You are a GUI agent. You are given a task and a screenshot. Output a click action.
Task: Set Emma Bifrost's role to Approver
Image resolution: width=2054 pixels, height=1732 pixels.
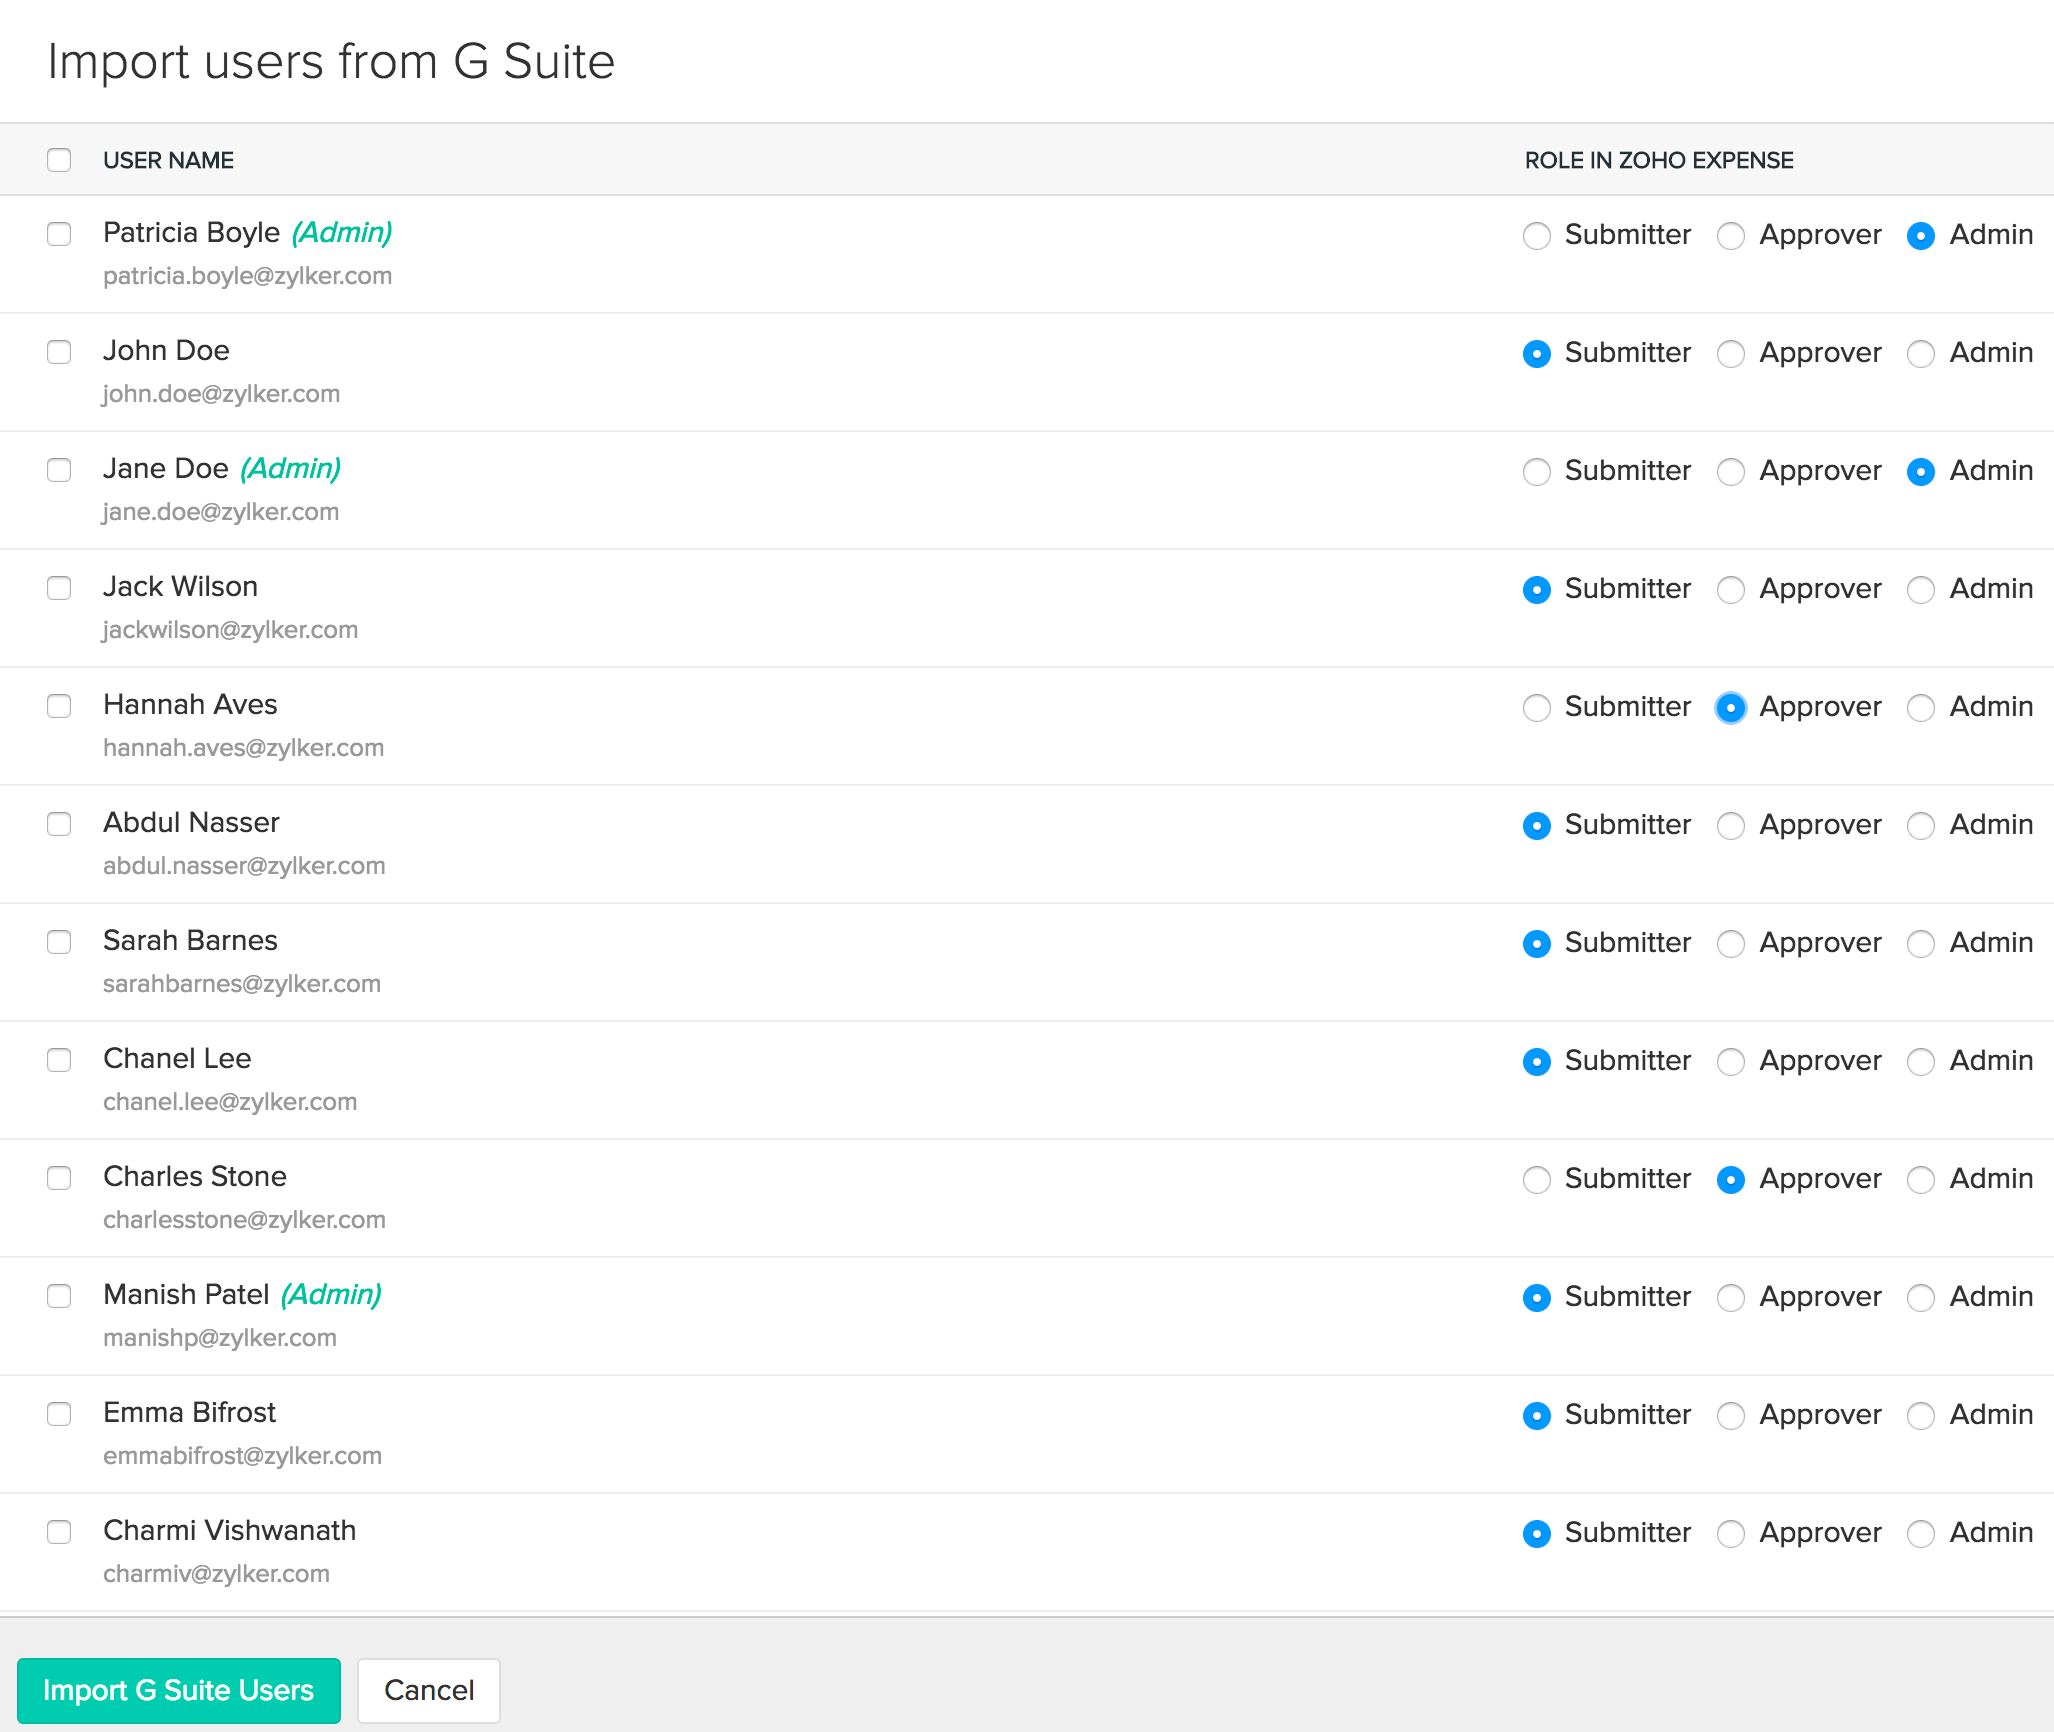click(x=1731, y=1416)
